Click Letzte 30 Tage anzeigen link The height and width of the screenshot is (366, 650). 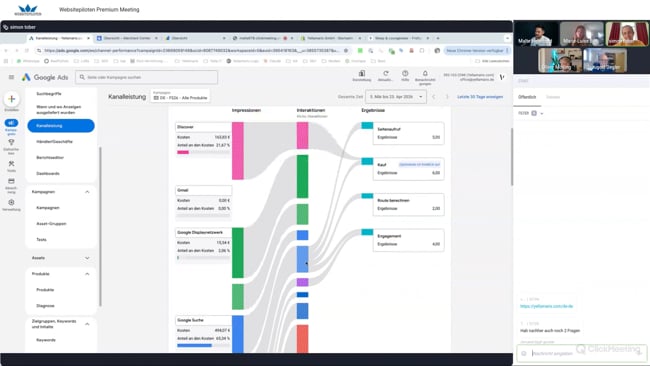tap(480, 97)
